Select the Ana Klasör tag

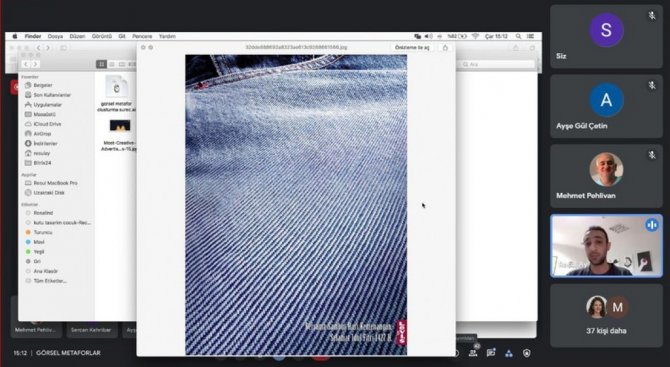41,271
